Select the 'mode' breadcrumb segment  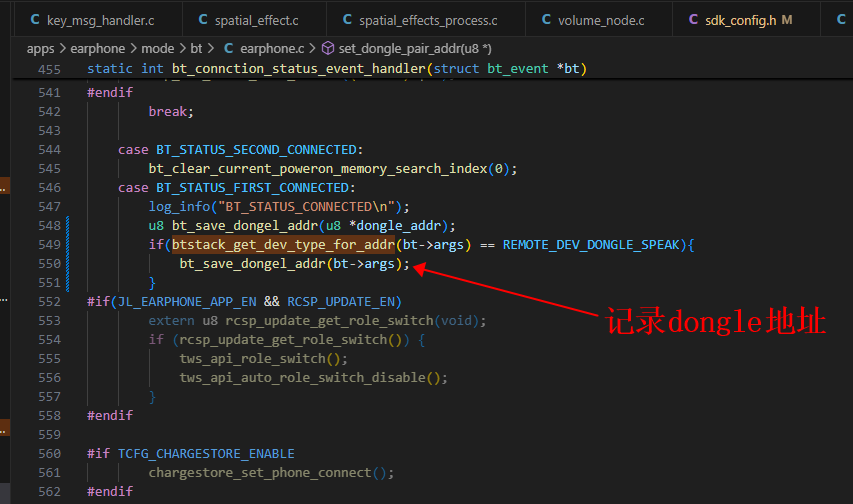(x=158, y=48)
